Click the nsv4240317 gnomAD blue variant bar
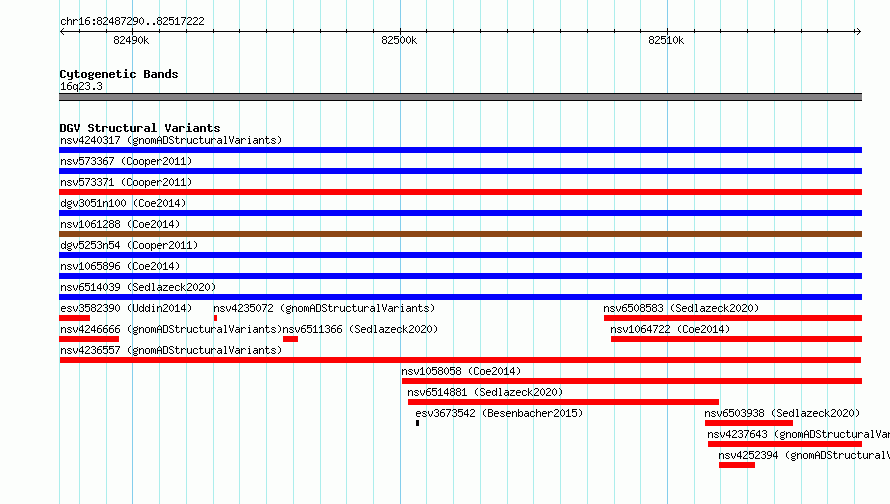This screenshot has width=890, height=504. point(460,150)
